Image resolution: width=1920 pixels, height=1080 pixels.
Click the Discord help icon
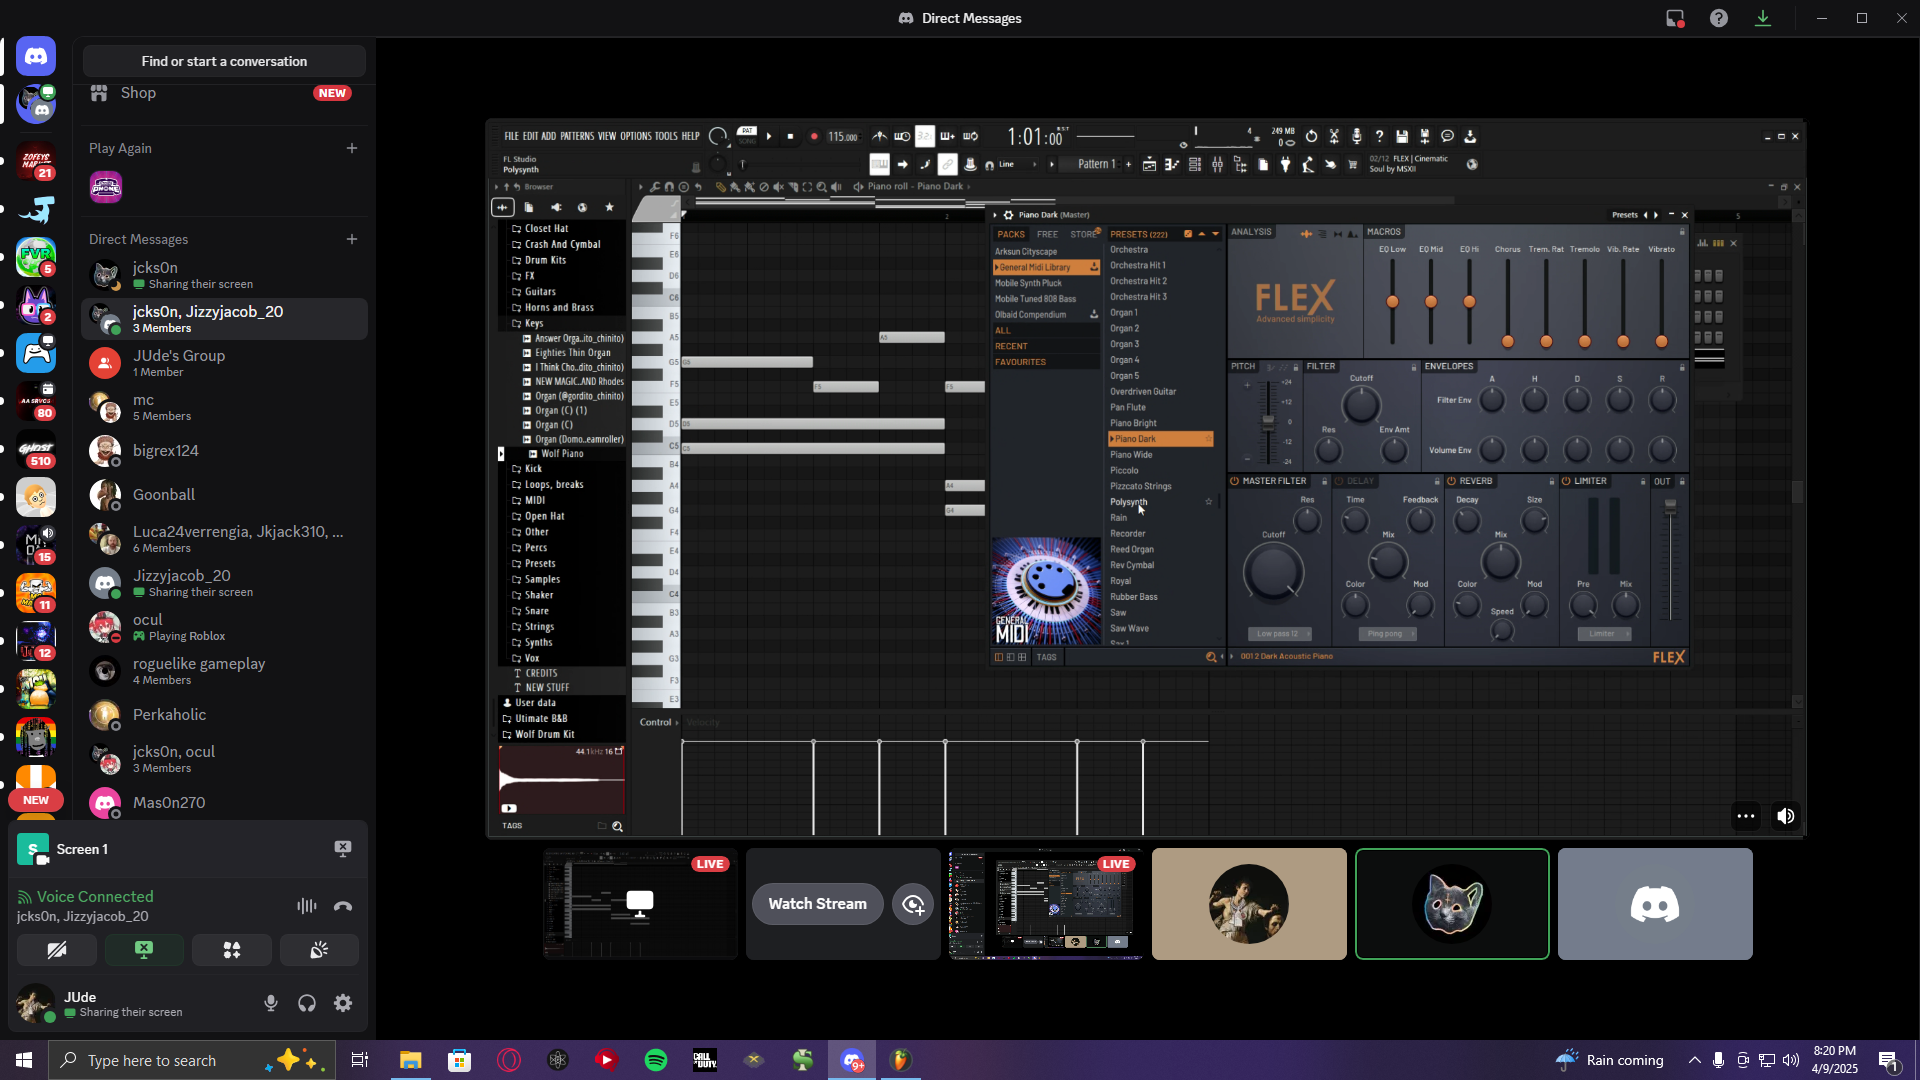1718,18
